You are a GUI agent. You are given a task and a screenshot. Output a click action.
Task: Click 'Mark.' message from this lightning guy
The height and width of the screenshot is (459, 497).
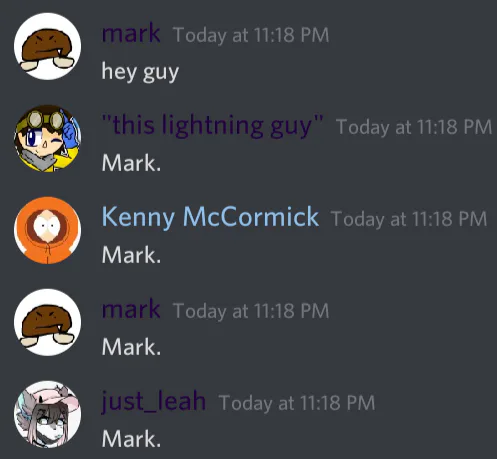click(x=131, y=163)
